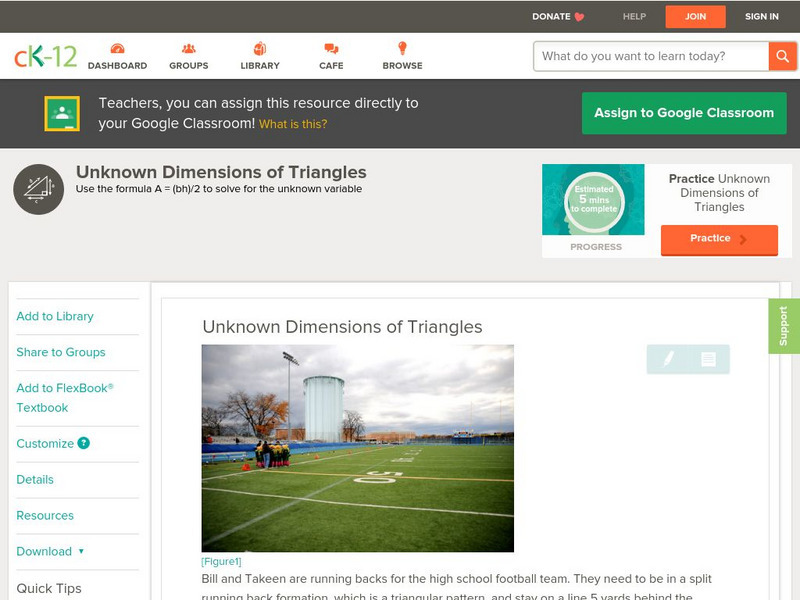Viewport: 800px width, 600px height.
Task: Expand the Download dropdown arrow
Action: [x=81, y=551]
